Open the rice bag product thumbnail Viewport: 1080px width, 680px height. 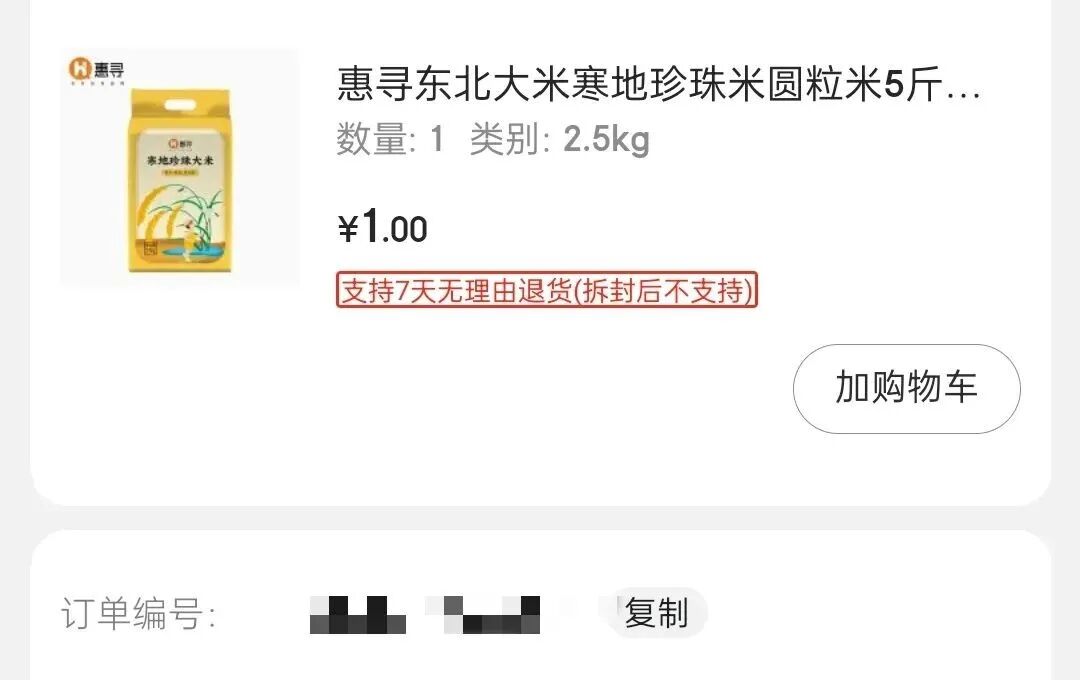[180, 166]
